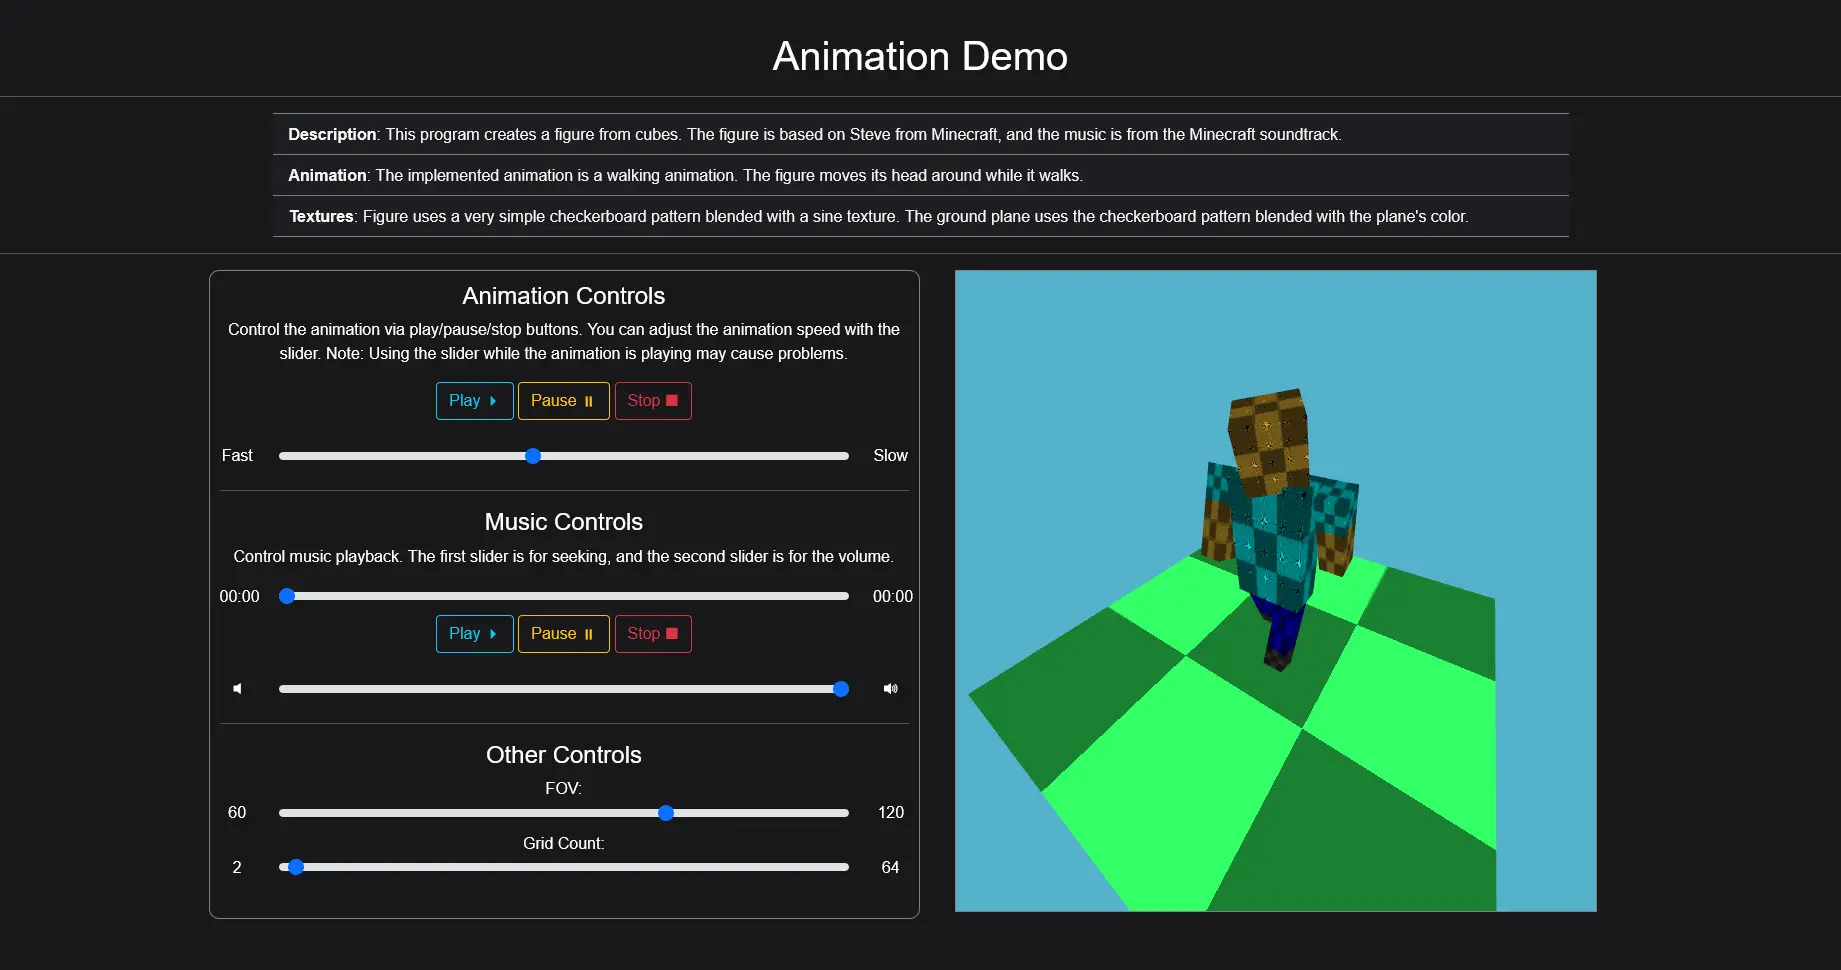Stop the walking animation

[x=653, y=401]
